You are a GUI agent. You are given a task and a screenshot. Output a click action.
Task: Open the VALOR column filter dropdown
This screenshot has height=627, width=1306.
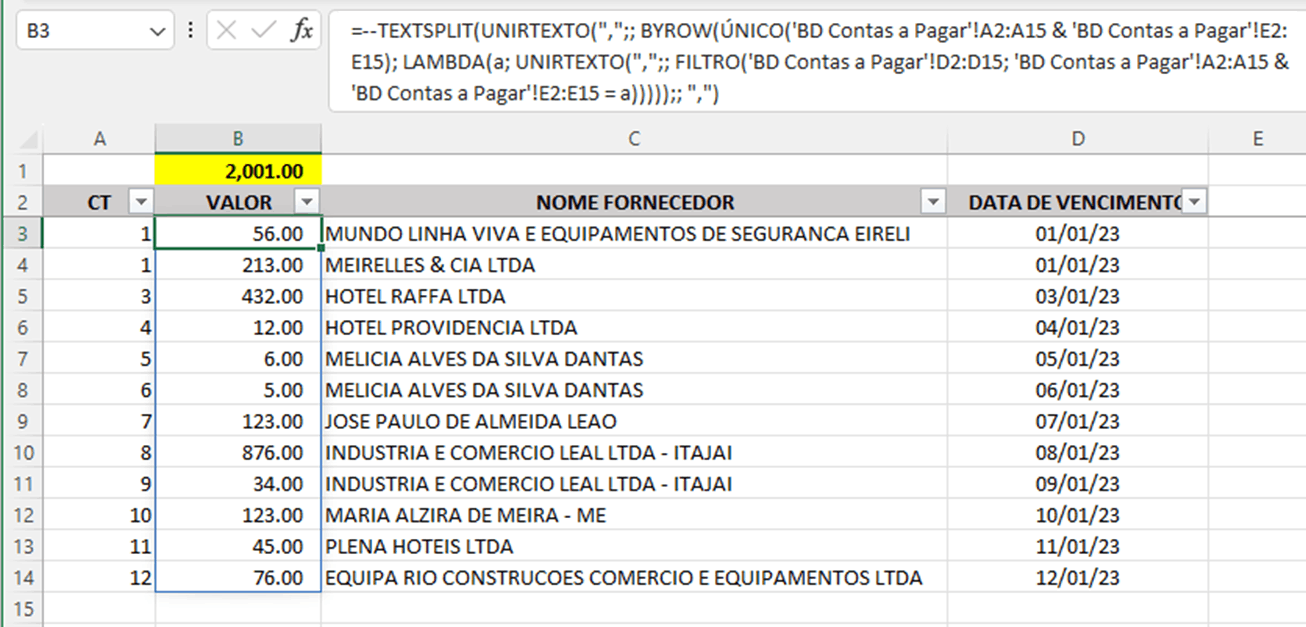[x=307, y=202]
